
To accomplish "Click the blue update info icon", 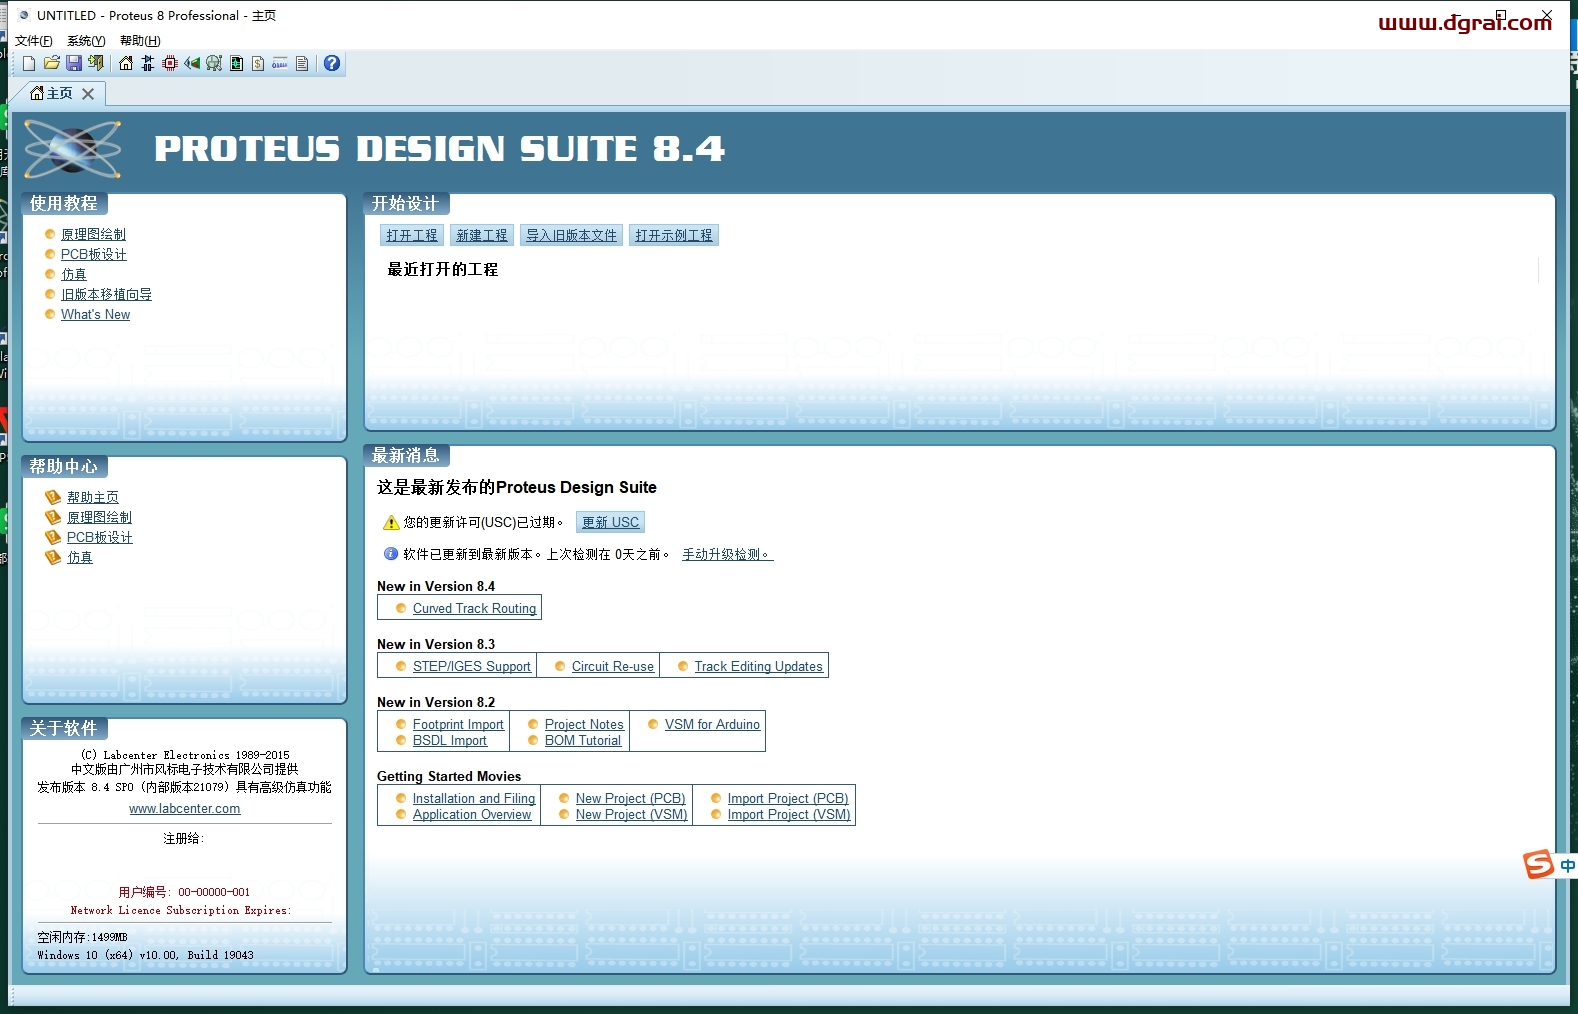I will [x=391, y=553].
